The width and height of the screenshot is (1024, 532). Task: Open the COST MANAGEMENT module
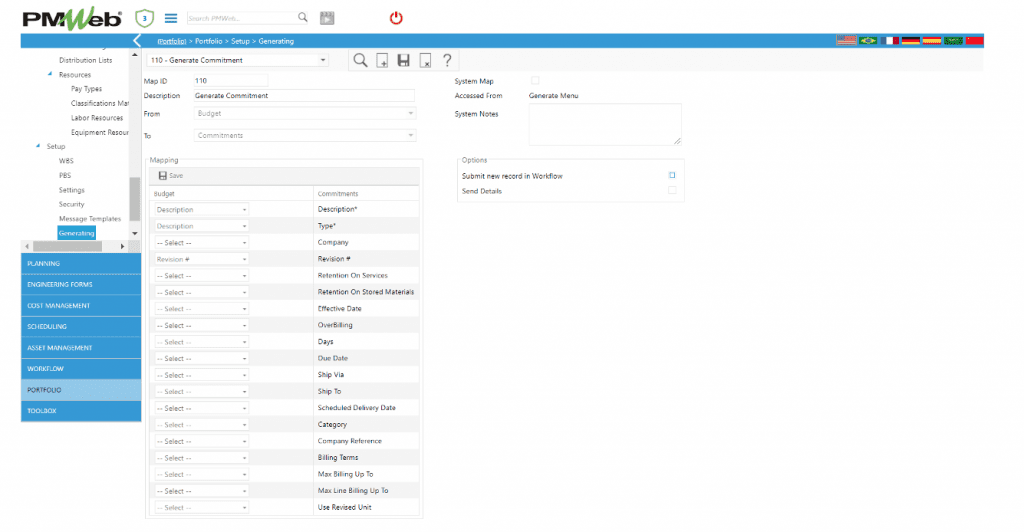[x=81, y=305]
